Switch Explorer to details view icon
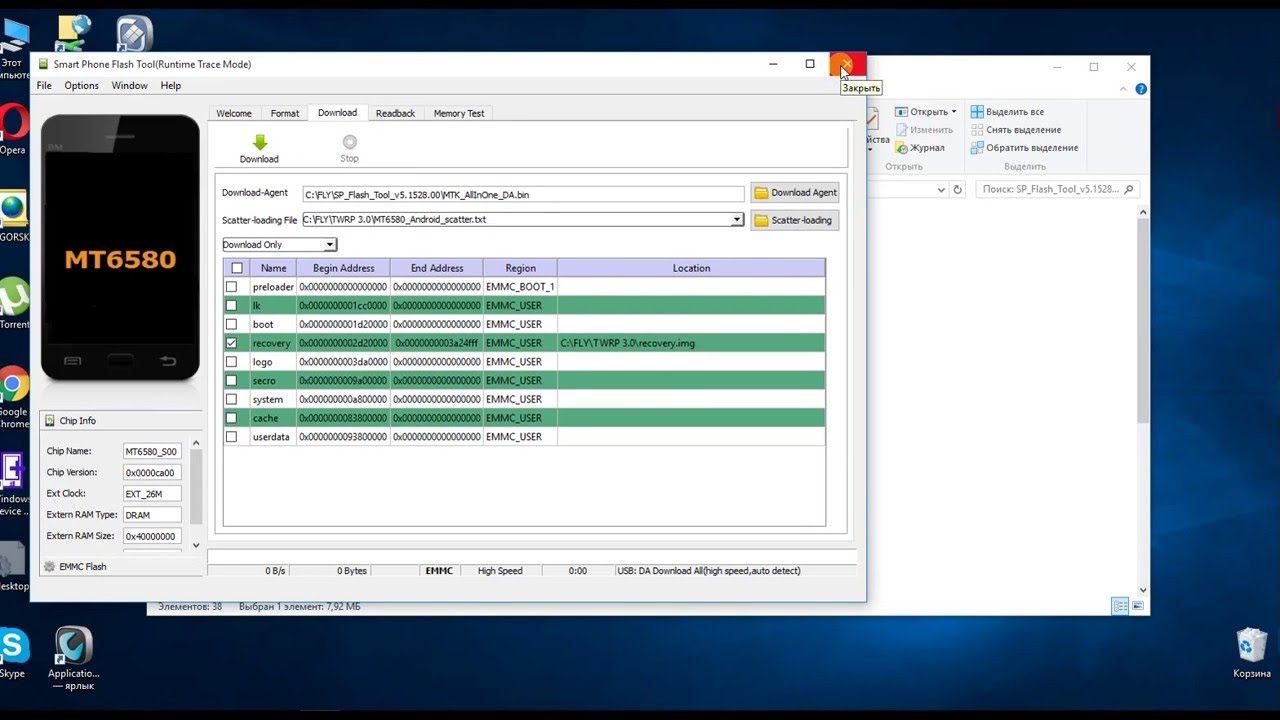Image resolution: width=1280 pixels, height=720 pixels. pyautogui.click(x=1120, y=606)
